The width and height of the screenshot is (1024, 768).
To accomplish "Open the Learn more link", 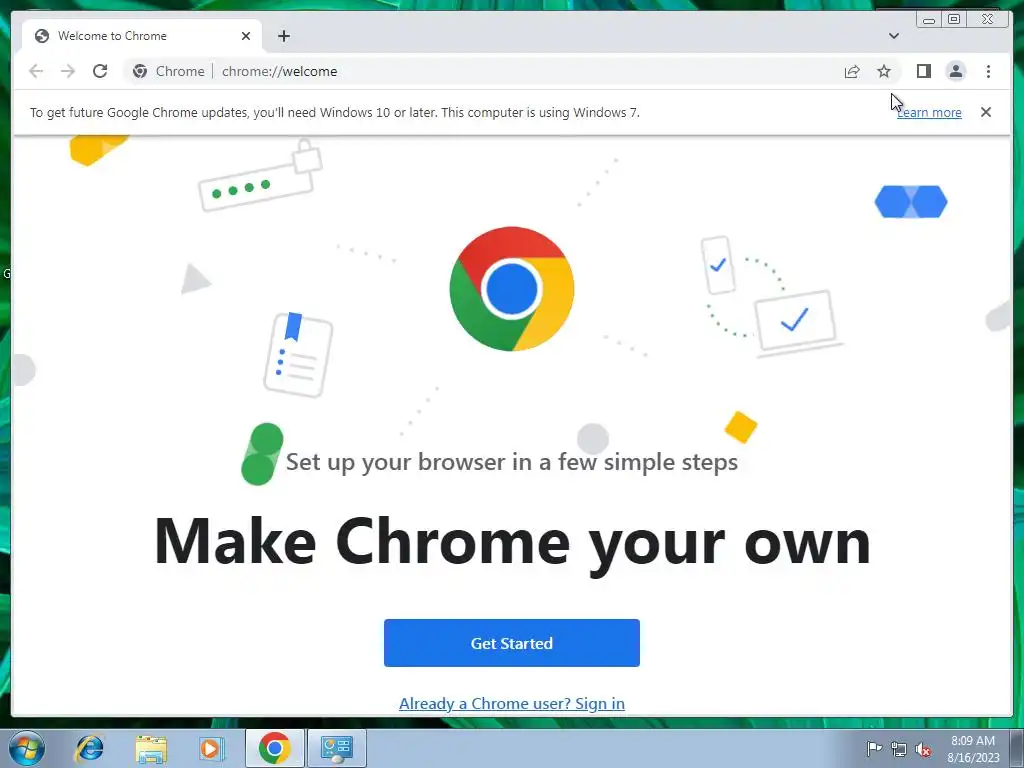I will click(929, 112).
